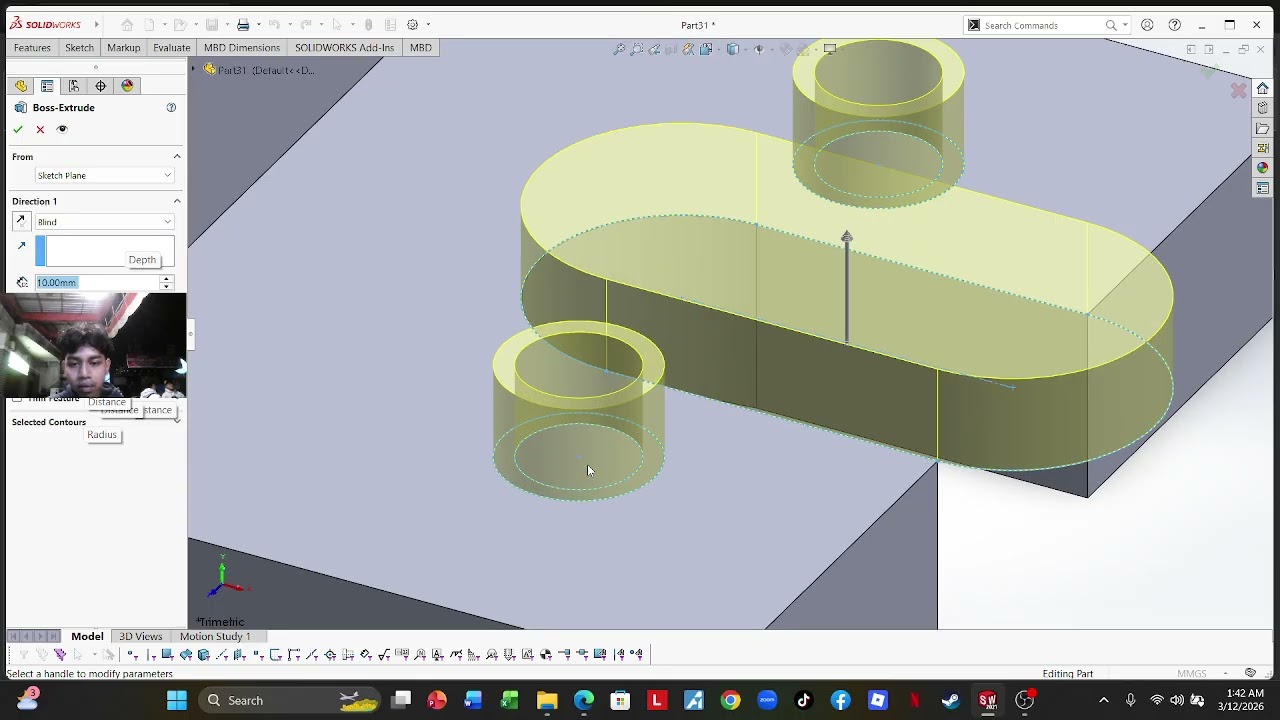The height and width of the screenshot is (720, 1280).
Task: Open the Hide/Show Items icon
Action: tap(759, 49)
